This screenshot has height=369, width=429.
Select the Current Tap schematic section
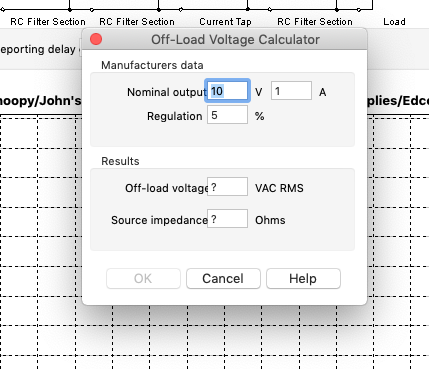(x=225, y=22)
